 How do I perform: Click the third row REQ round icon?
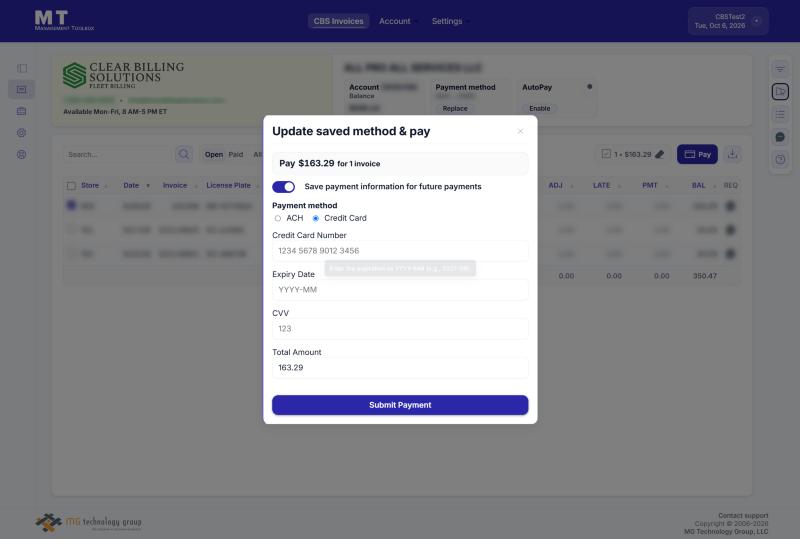(731, 253)
